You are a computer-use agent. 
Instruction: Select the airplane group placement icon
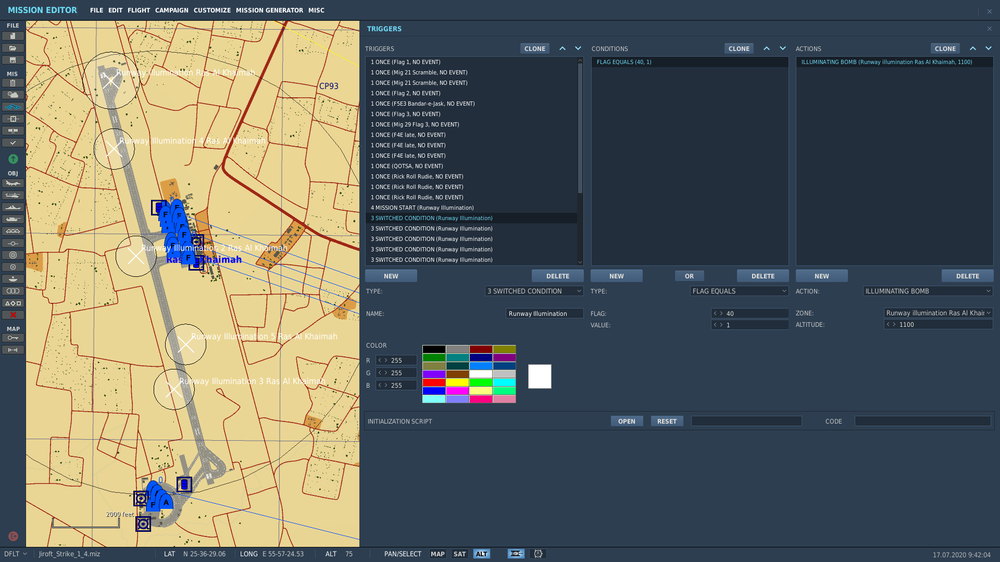13,184
